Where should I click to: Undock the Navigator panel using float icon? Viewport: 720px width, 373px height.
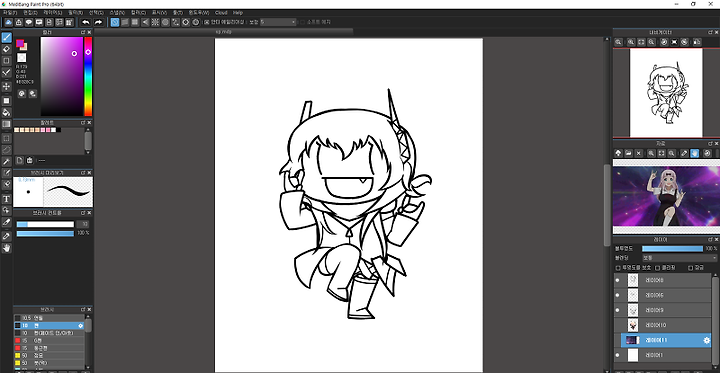click(x=710, y=32)
